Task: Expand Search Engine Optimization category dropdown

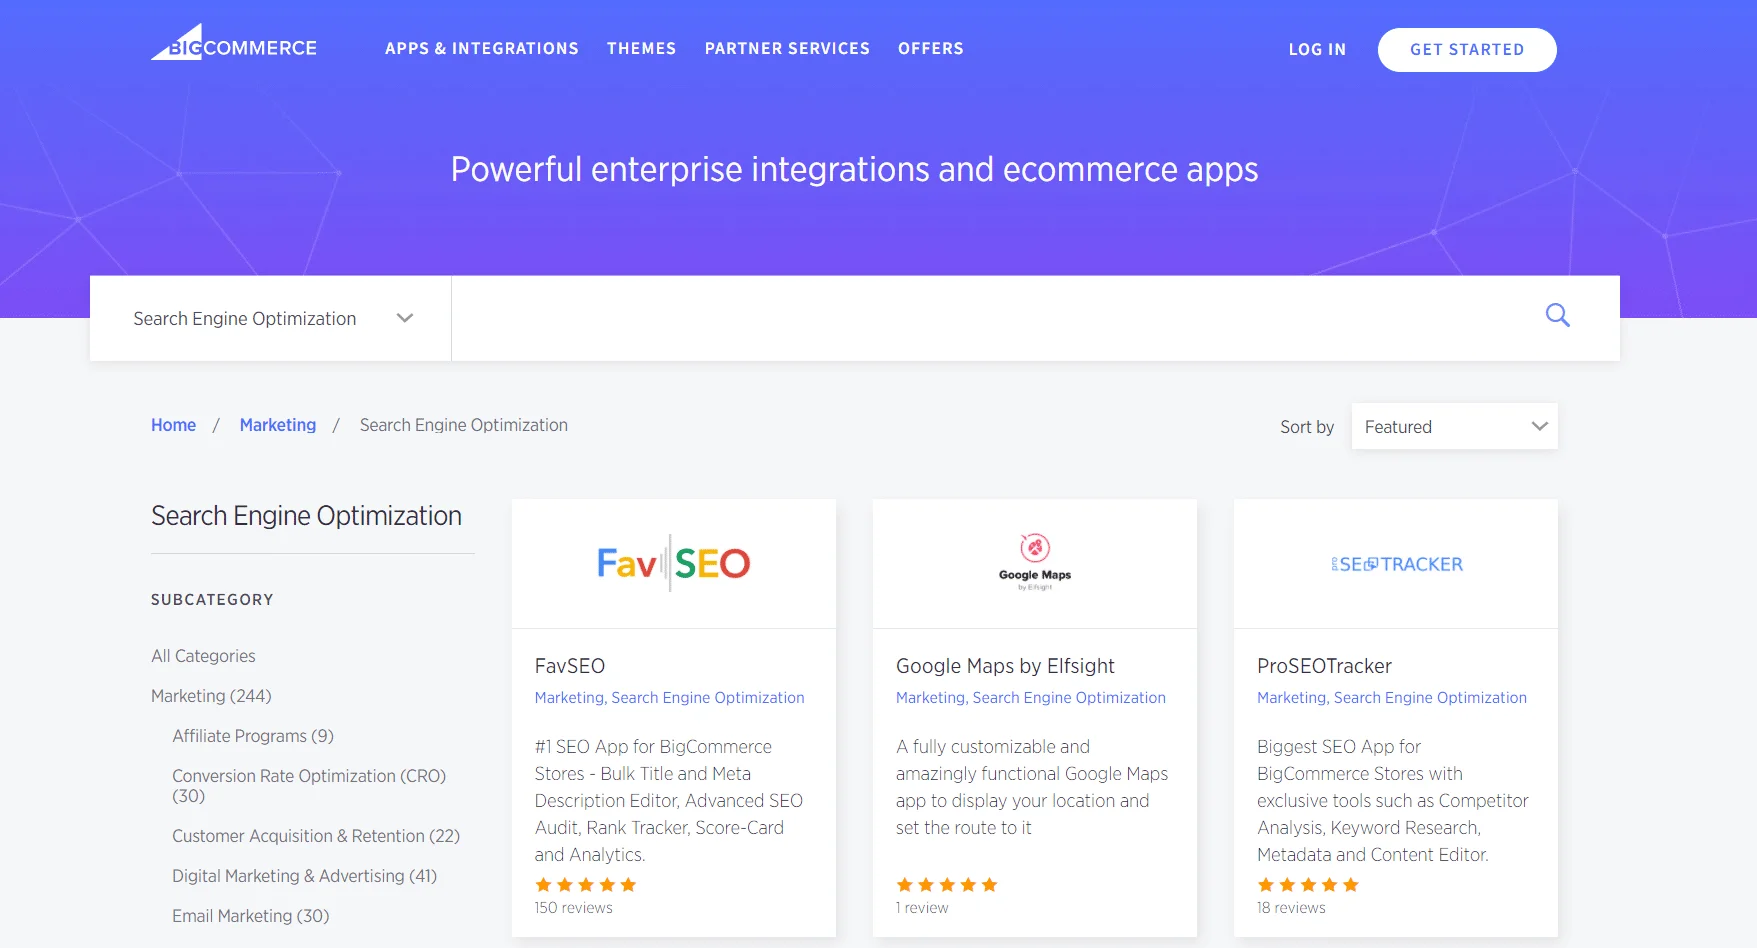Action: [x=270, y=318]
